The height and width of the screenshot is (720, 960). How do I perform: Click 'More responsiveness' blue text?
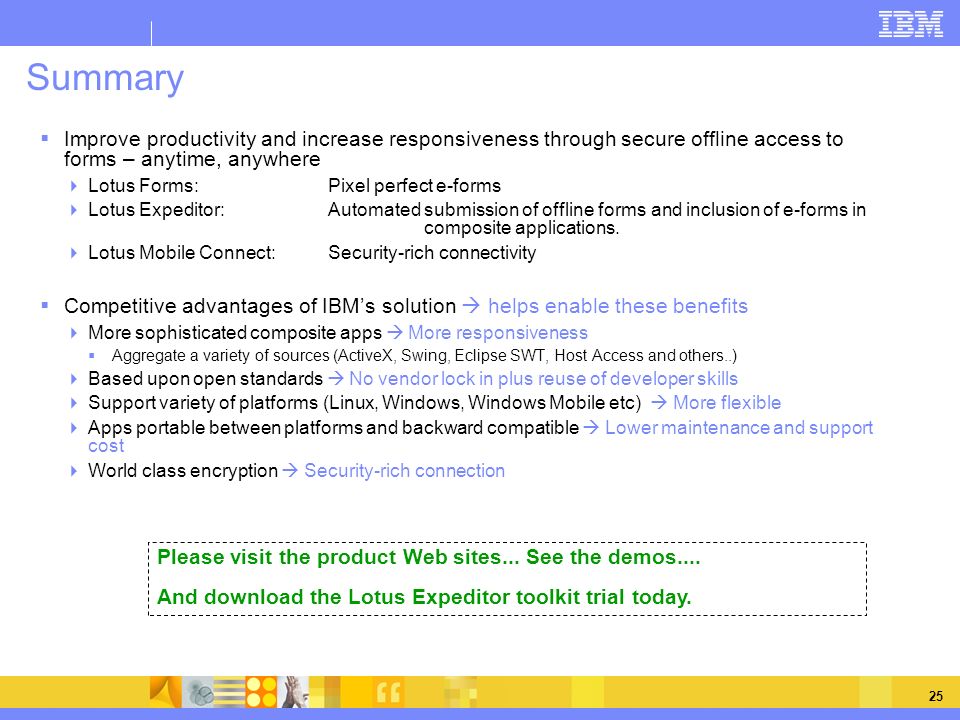click(498, 333)
